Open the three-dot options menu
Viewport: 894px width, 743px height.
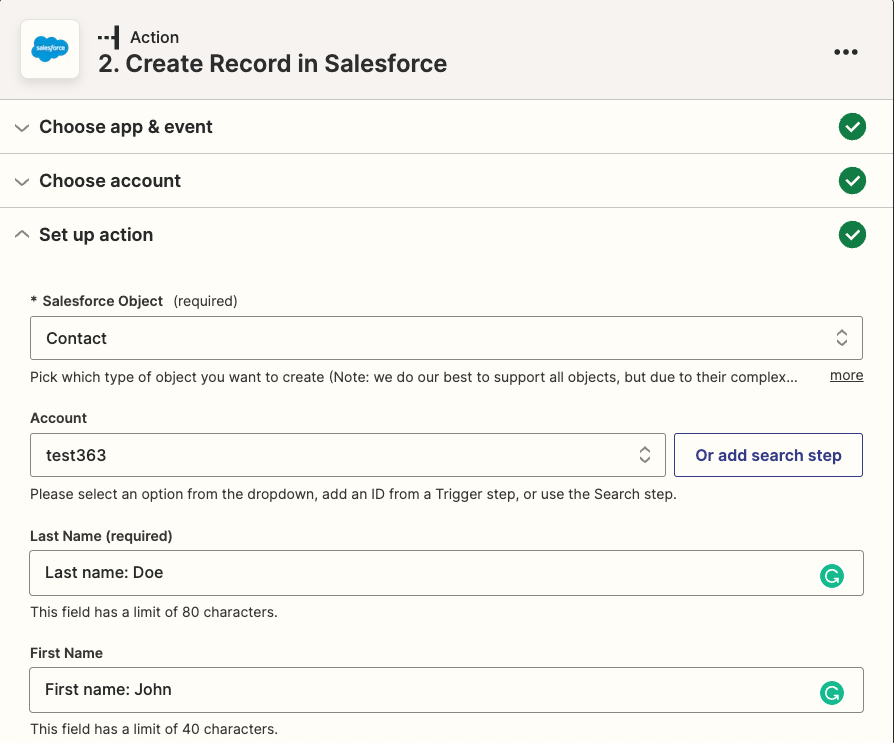(x=846, y=52)
